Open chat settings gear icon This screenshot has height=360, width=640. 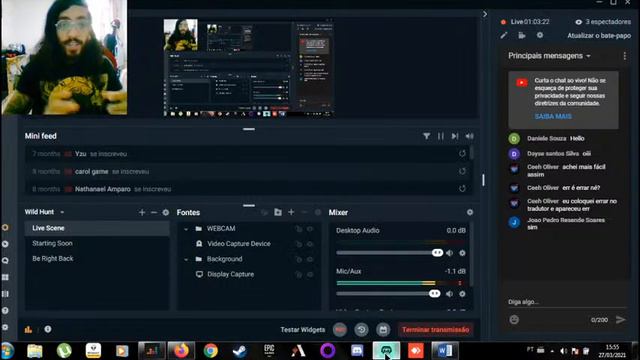(540, 36)
